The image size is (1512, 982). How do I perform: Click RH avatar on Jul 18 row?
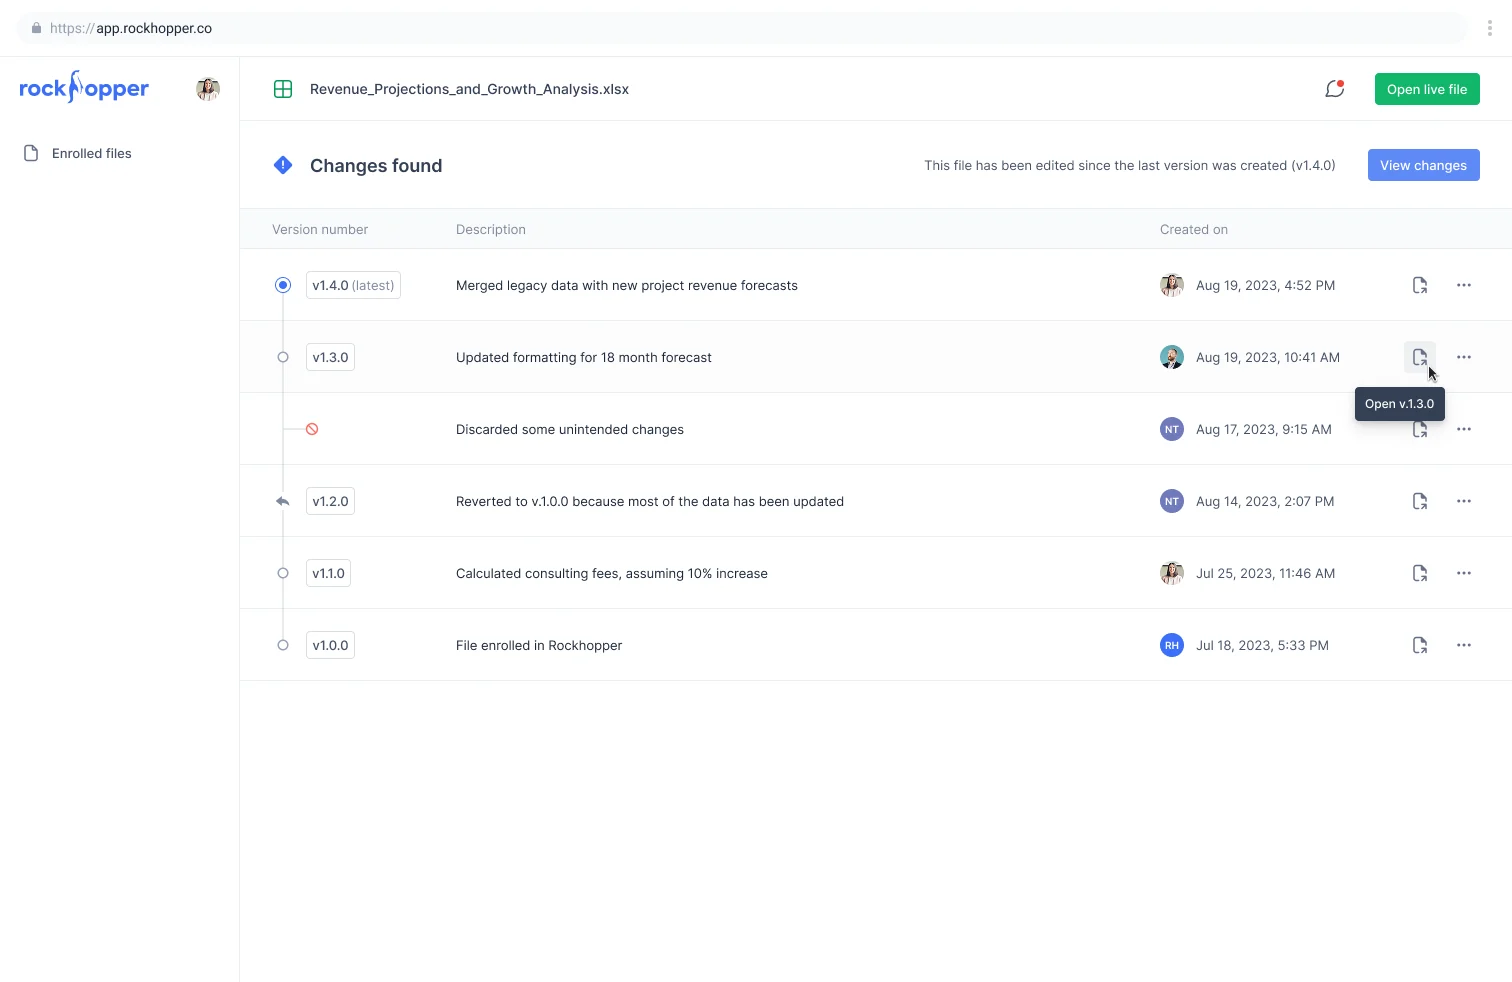pos(1172,645)
